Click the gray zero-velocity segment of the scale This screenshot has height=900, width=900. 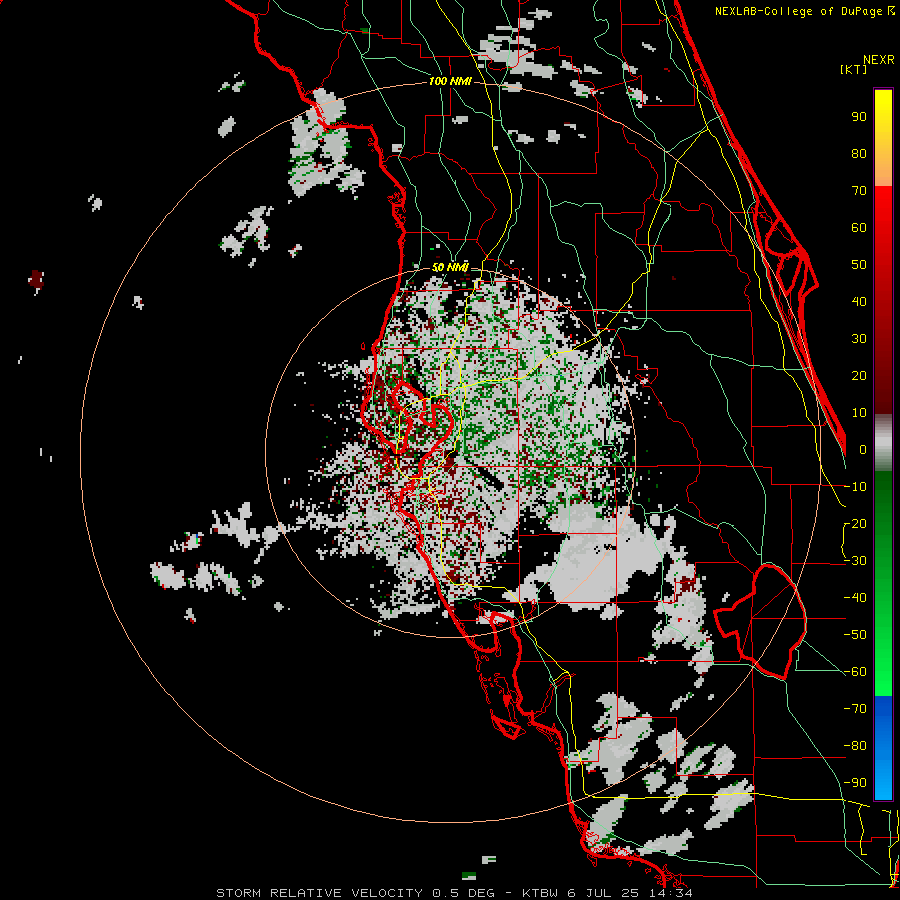pyautogui.click(x=883, y=442)
